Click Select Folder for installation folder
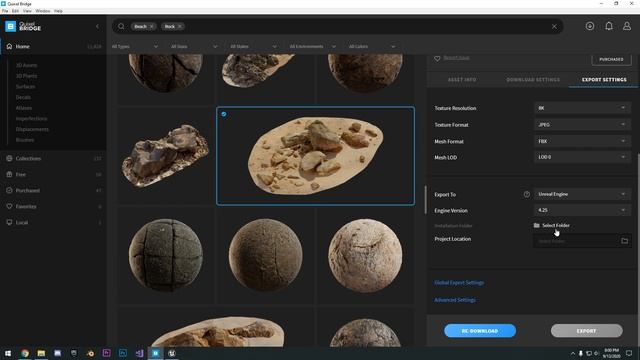Viewport: 640px width, 360px height. [x=551, y=225]
